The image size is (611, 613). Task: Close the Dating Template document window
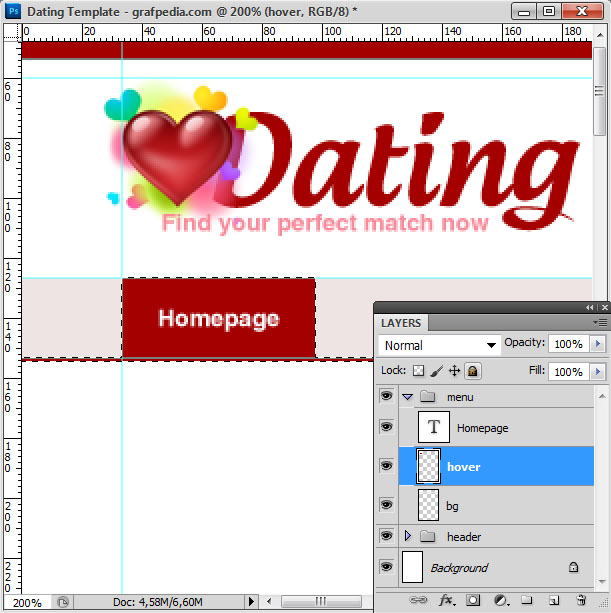tap(582, 12)
